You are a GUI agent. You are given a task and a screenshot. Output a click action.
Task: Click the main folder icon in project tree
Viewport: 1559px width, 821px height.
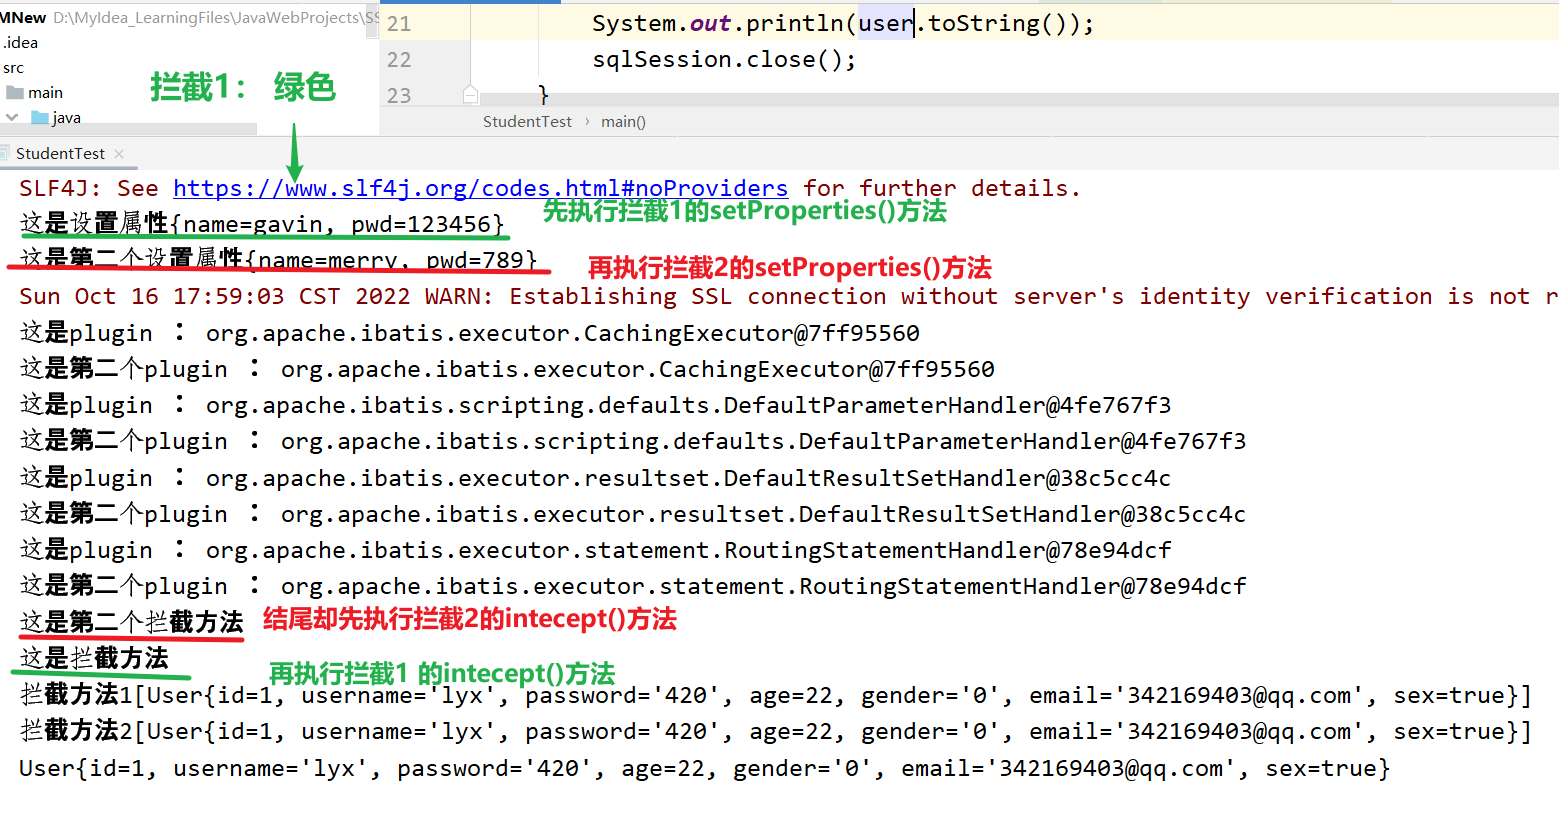pos(17,92)
